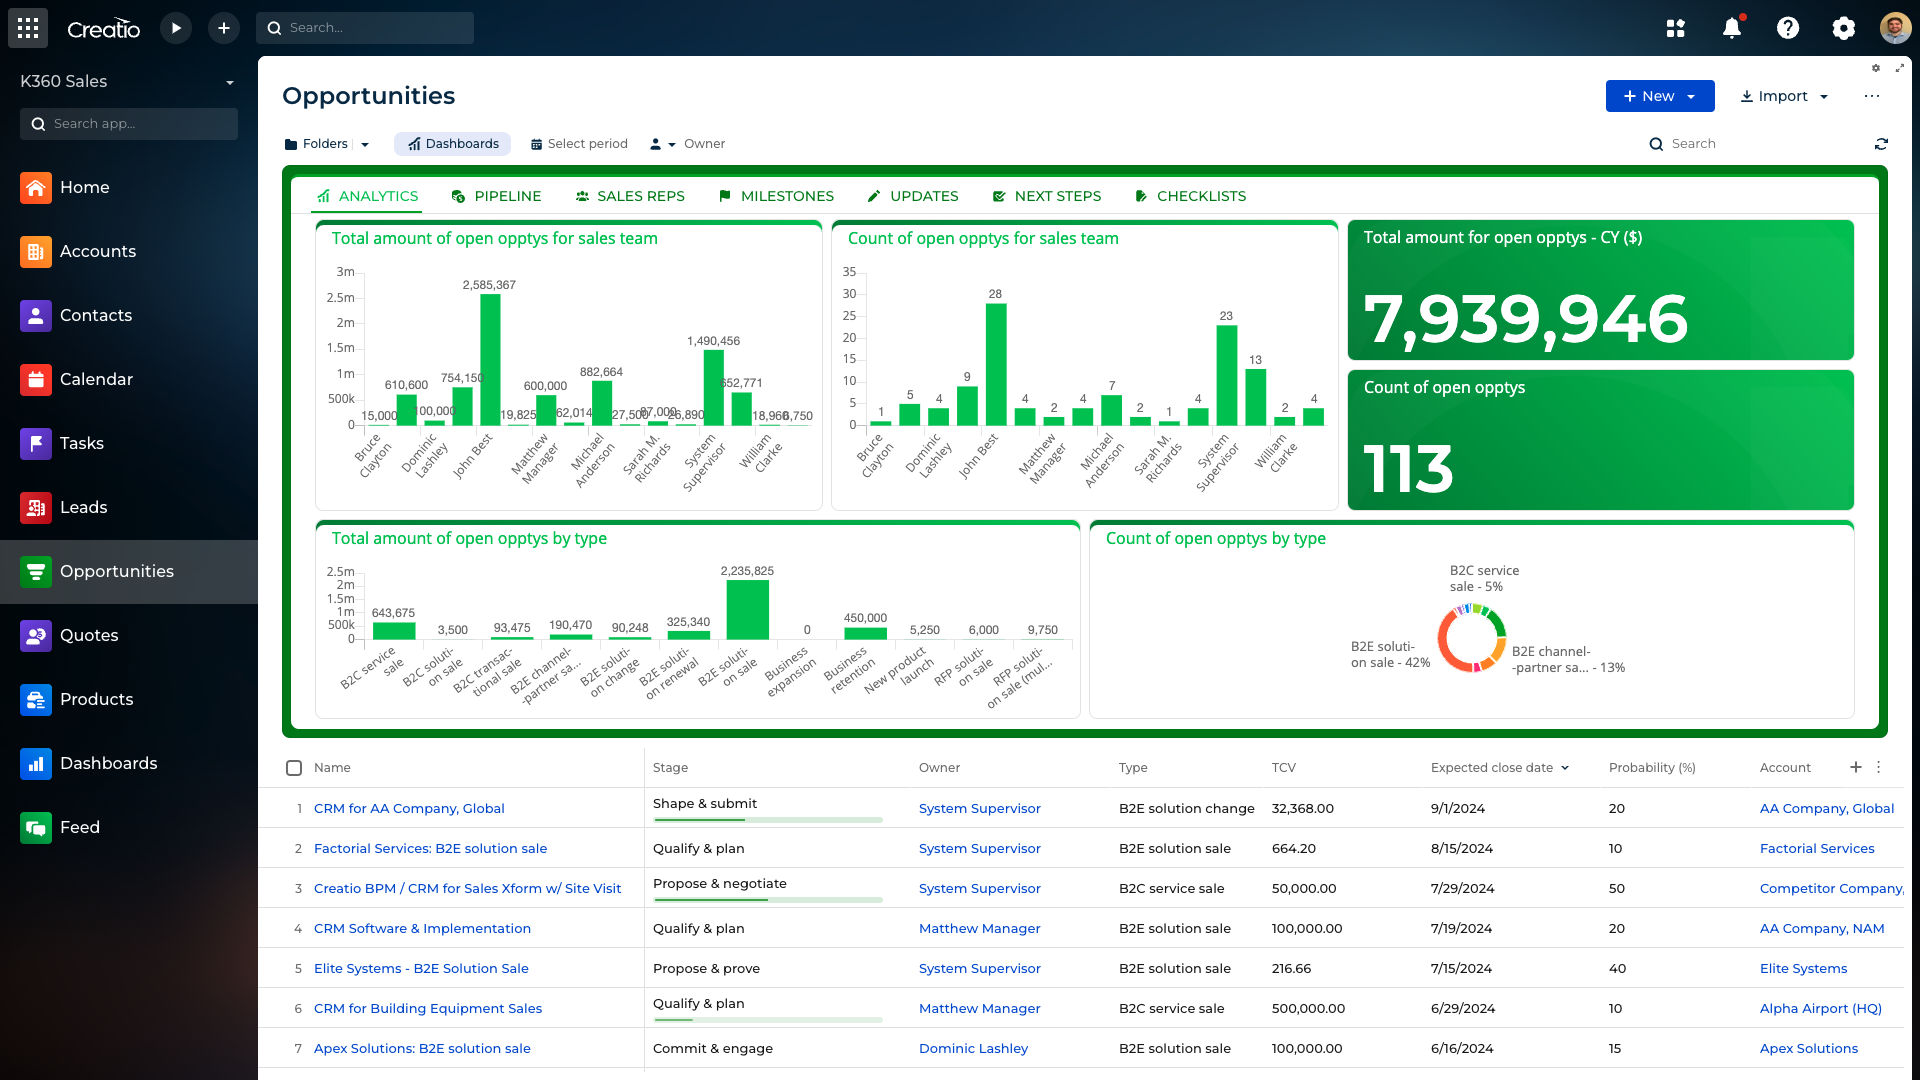Switch to the MILESTONES tab
The image size is (1920, 1080).
coord(776,196)
